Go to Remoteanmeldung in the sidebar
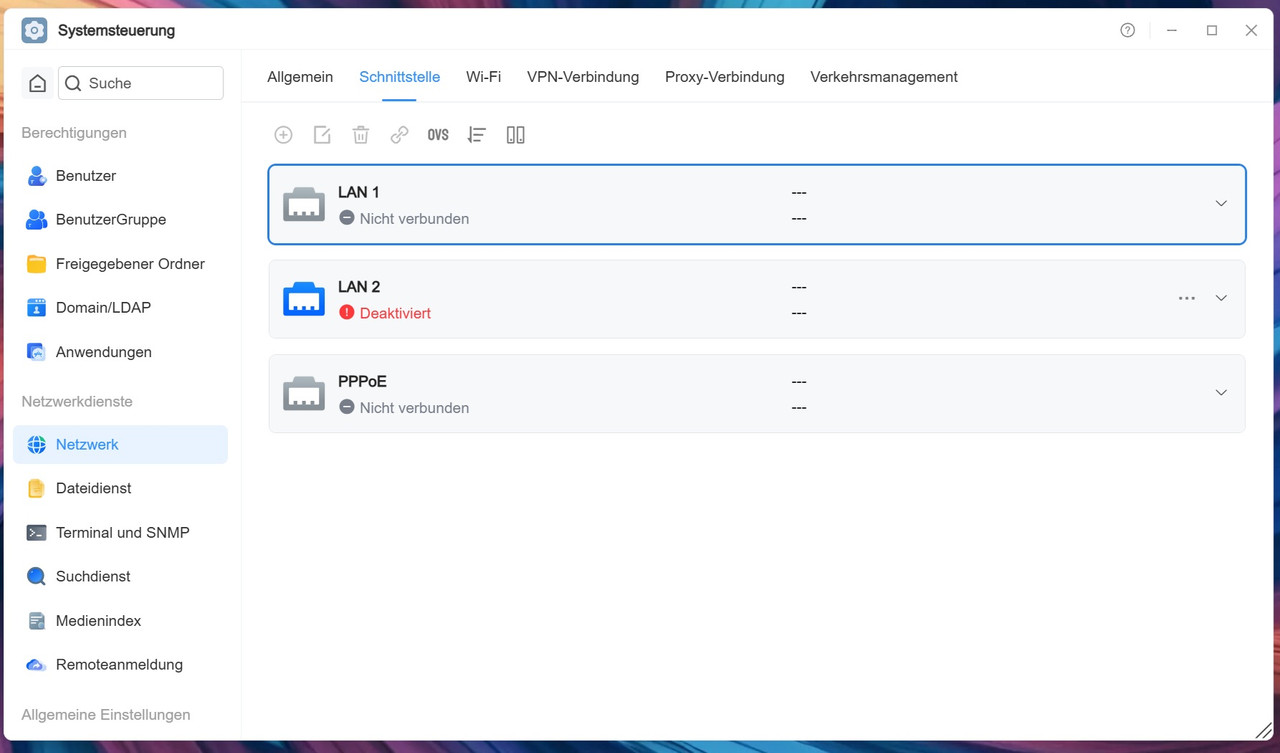 [121, 665]
